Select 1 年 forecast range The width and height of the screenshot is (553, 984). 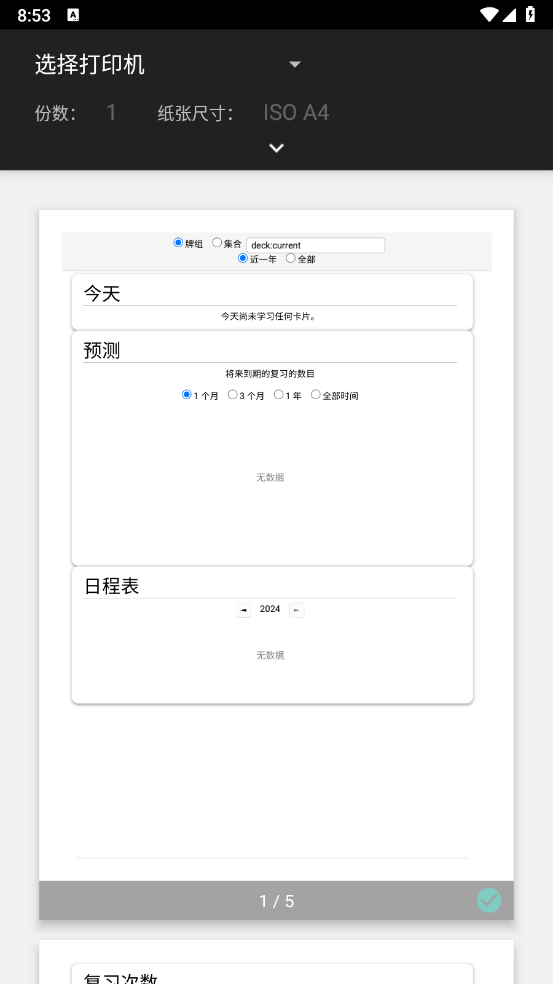[x=279, y=395]
